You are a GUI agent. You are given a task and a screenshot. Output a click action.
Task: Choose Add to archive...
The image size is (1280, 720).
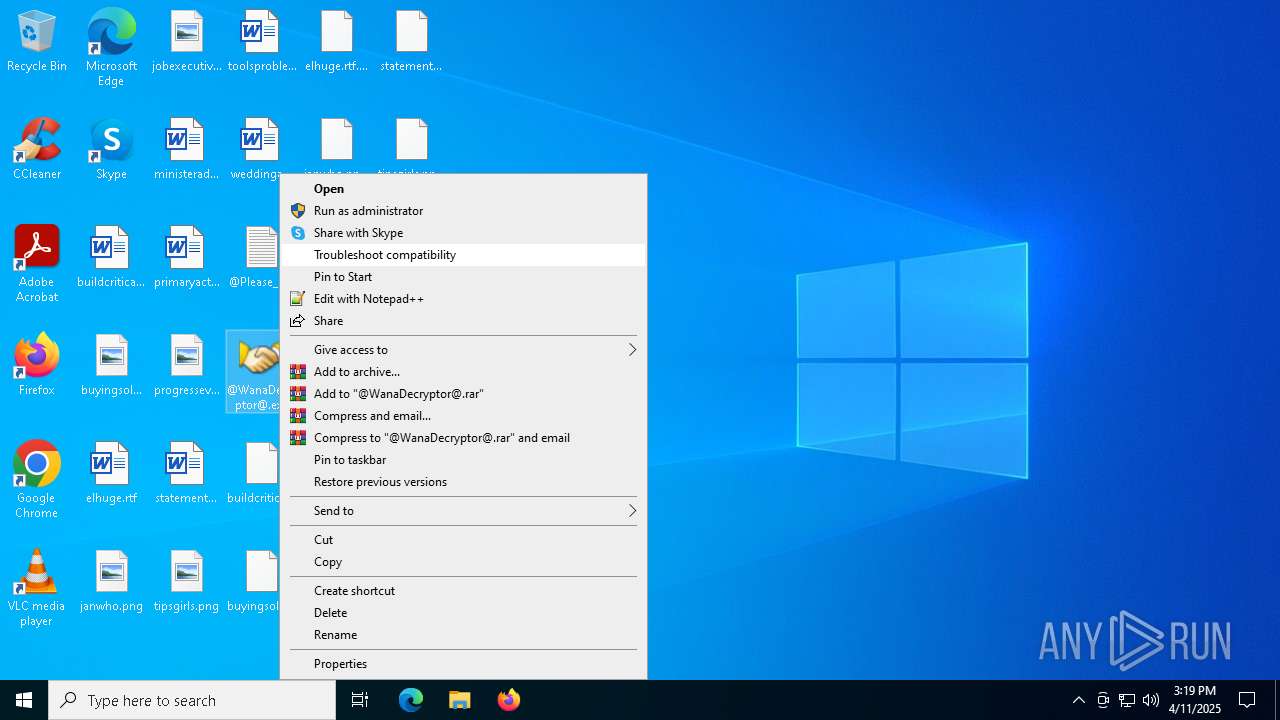click(x=463, y=372)
